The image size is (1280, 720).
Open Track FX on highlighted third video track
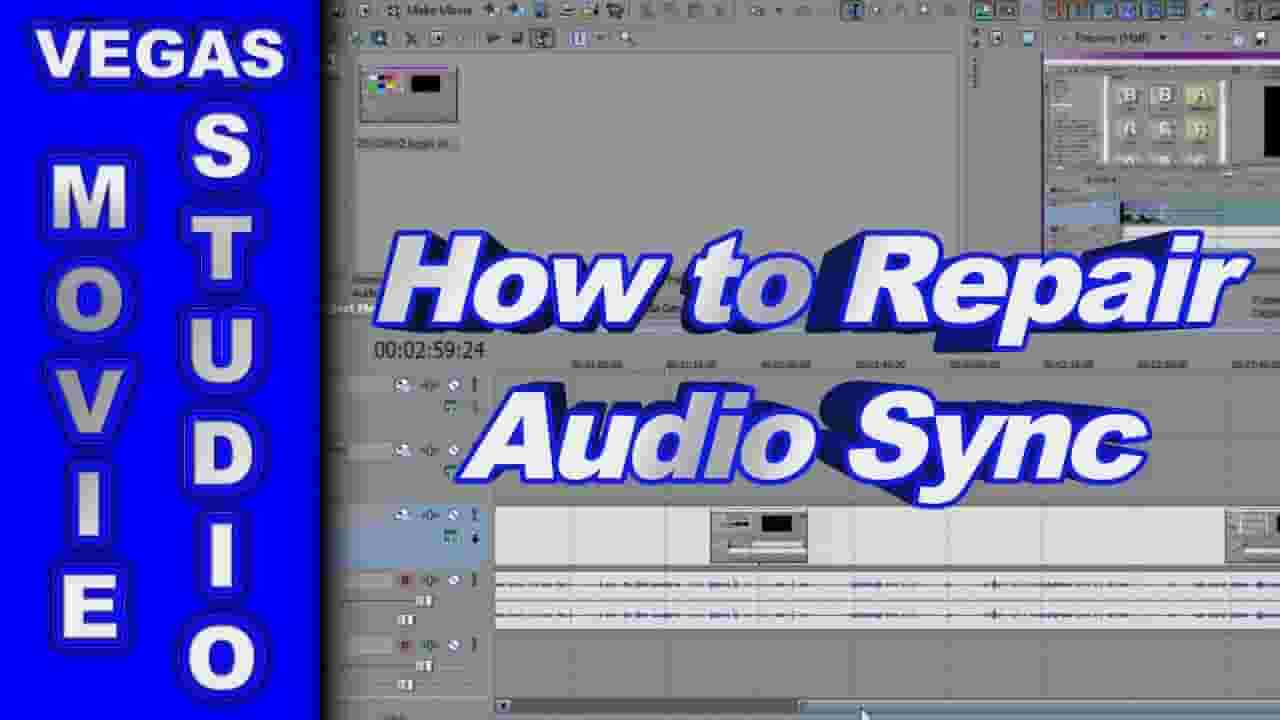[x=430, y=515]
